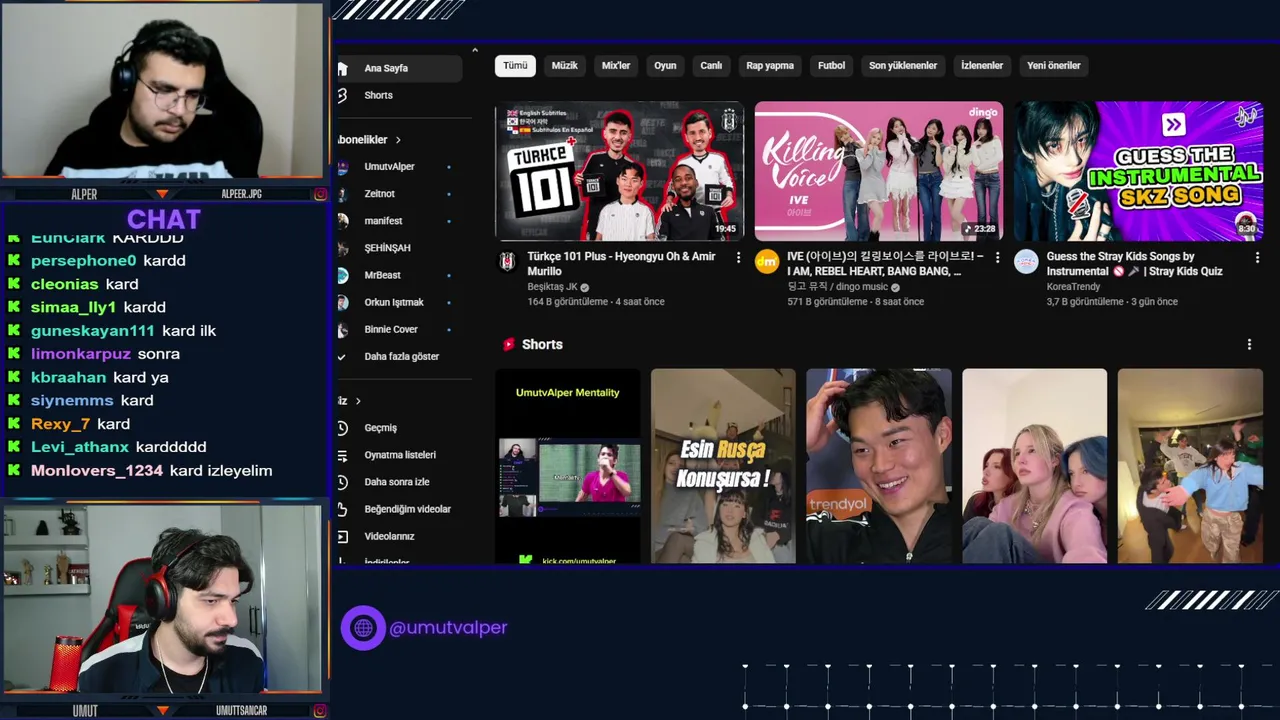Viewport: 1280px width, 720px height.
Task: Select the Müzik filter chip
Action: [565, 65]
